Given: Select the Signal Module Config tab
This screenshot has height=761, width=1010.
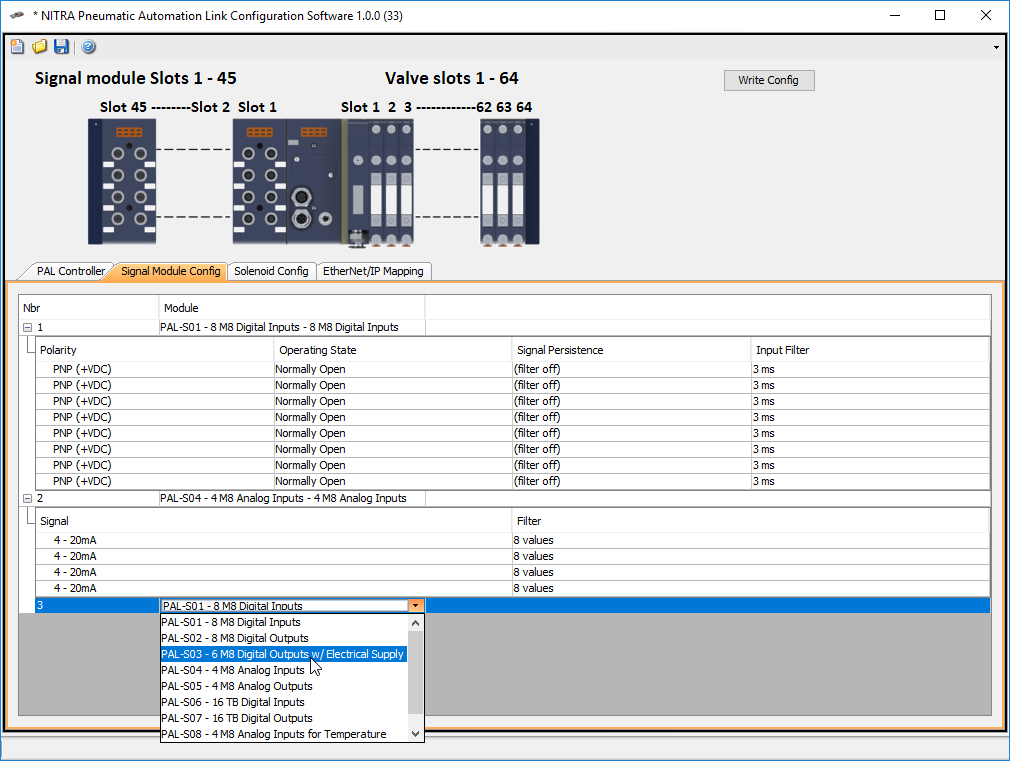Looking at the screenshot, I should tap(170, 271).
